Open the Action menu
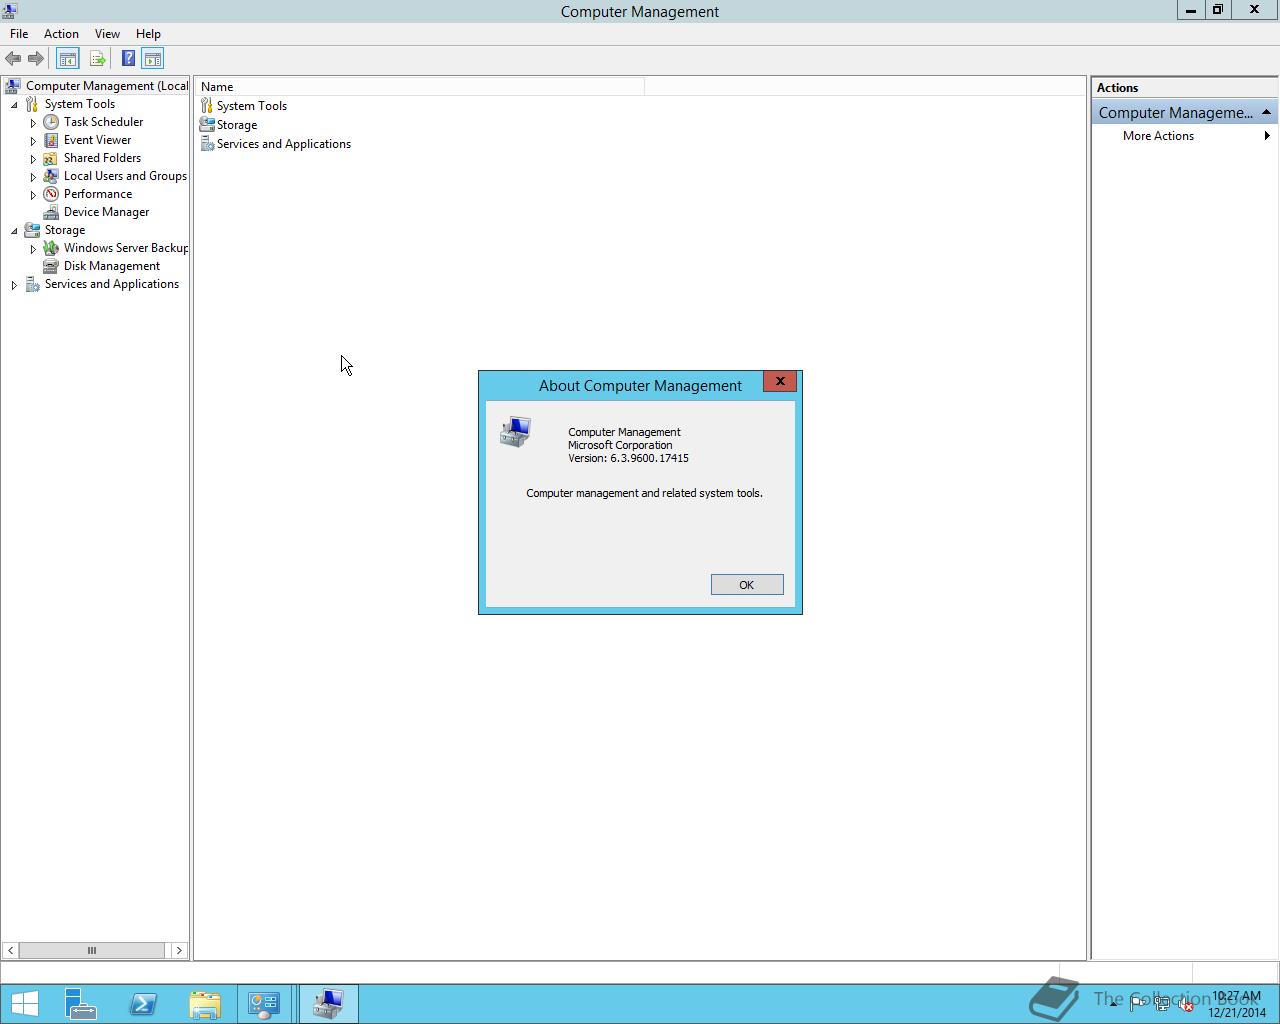1280x1024 pixels. pyautogui.click(x=61, y=34)
